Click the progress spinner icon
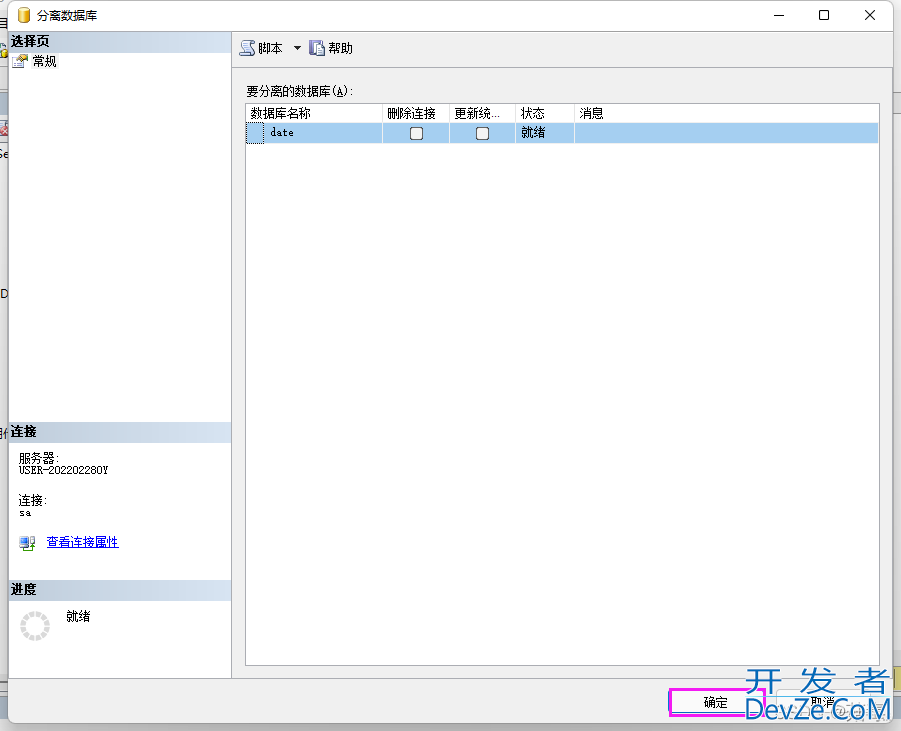 [x=35, y=626]
